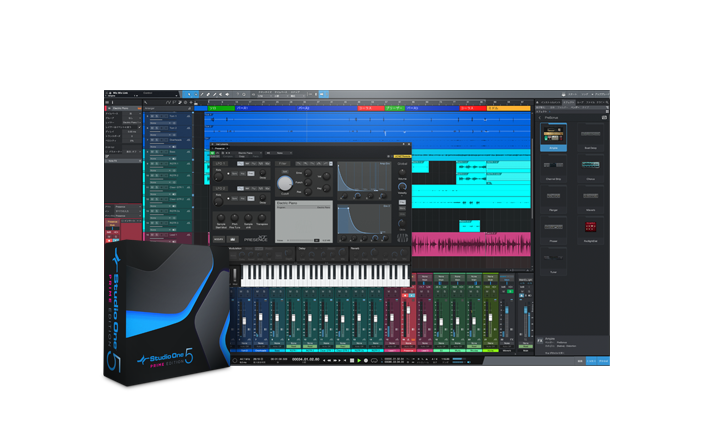Select the Mute tool in toolbar
Viewport: 705px width, 421px height.
(221, 94)
